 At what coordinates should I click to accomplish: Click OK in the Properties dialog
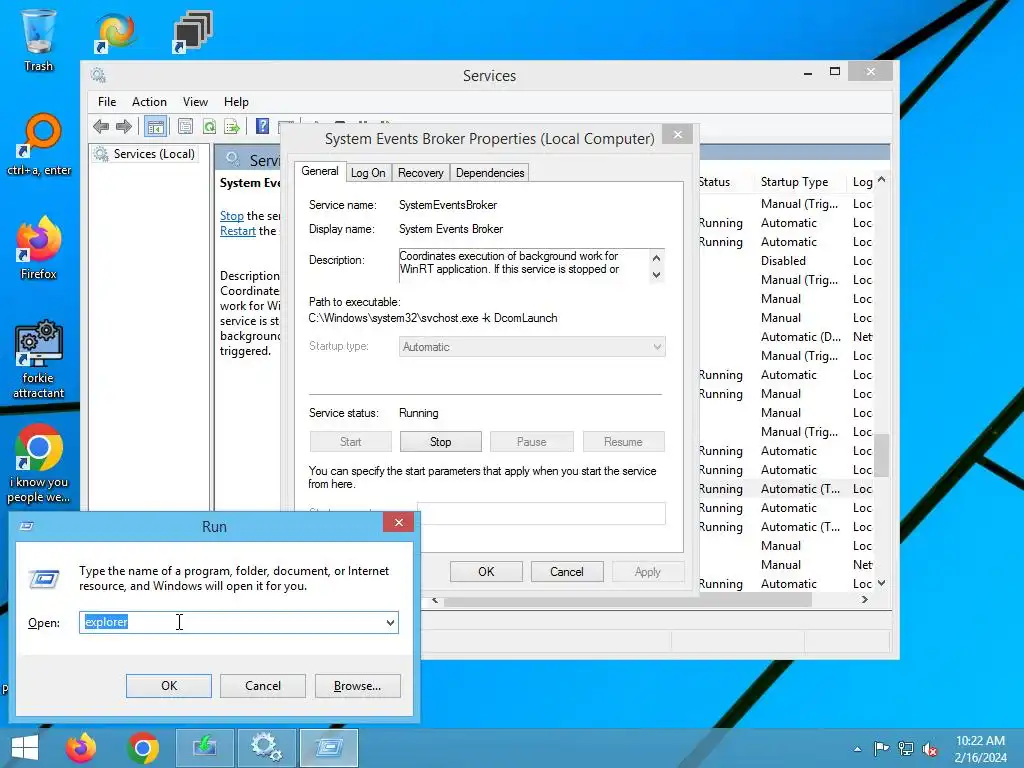[487, 571]
